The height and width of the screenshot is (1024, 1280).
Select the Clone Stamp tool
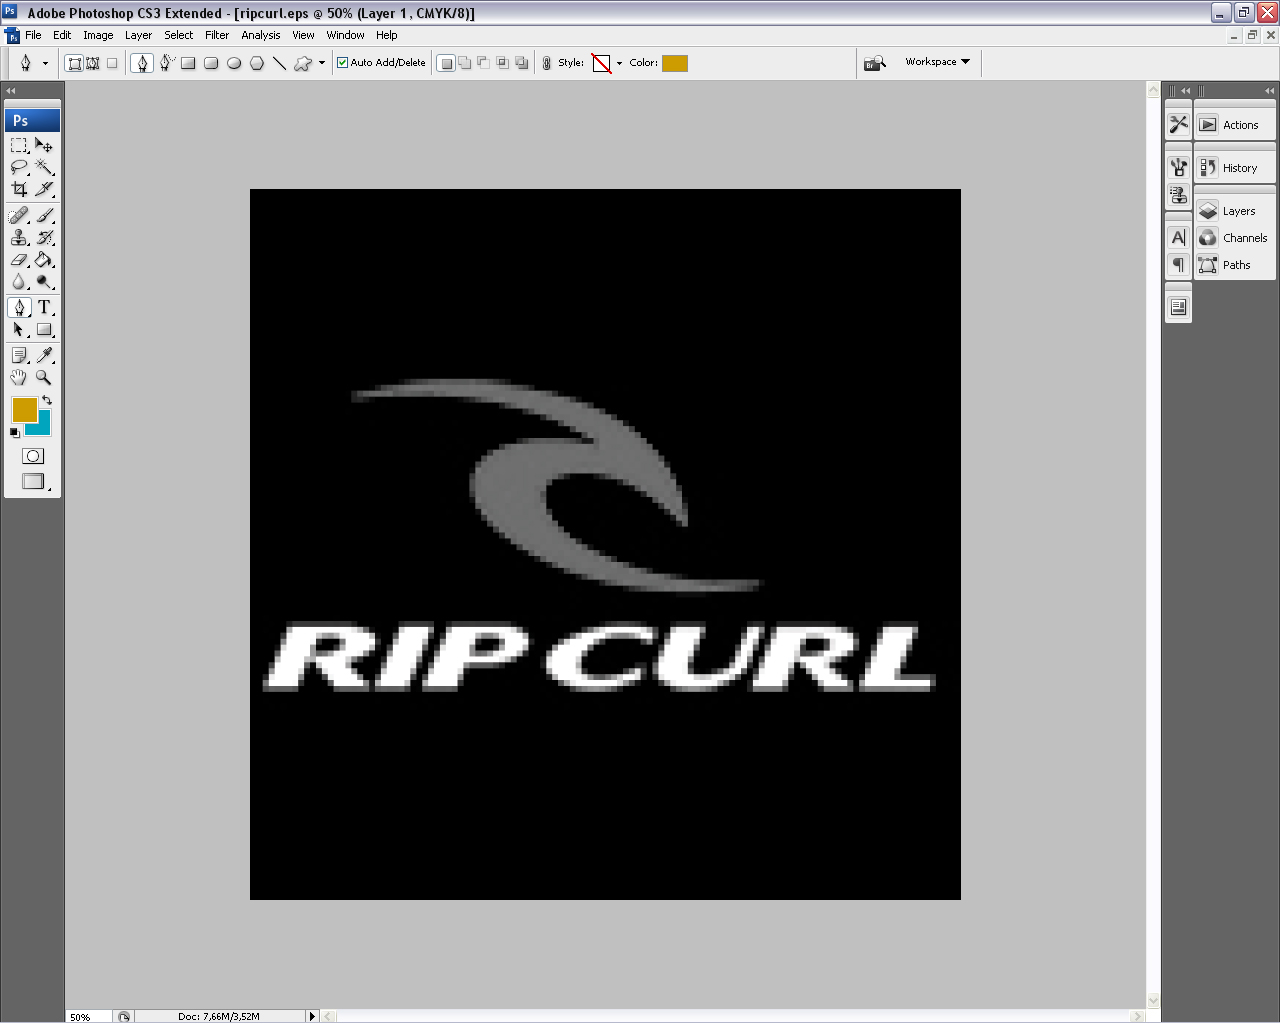pos(19,238)
